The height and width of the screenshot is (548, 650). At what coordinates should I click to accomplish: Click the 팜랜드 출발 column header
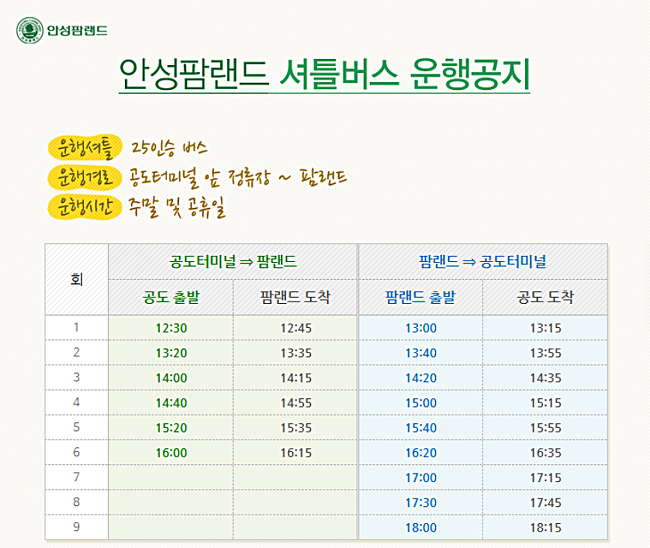(420, 297)
